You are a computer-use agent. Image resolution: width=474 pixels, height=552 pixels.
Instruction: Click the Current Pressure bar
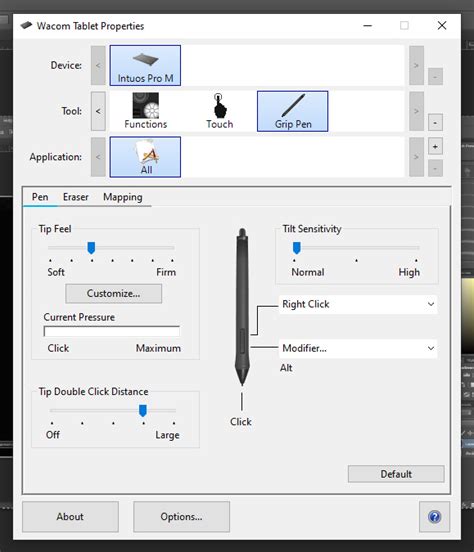point(112,331)
